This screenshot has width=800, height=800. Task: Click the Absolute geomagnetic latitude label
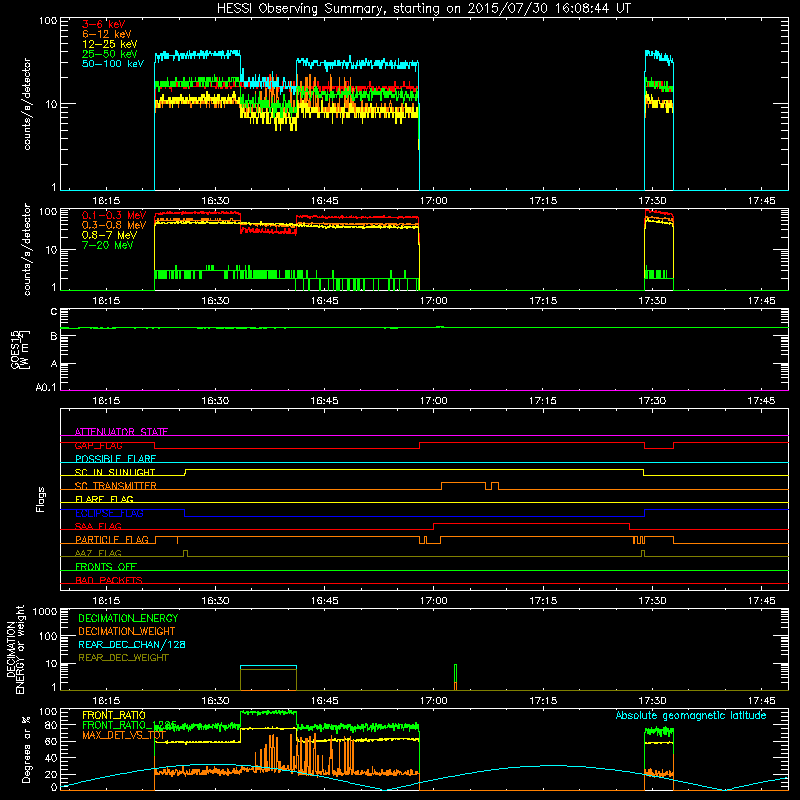pyautogui.click(x=691, y=715)
